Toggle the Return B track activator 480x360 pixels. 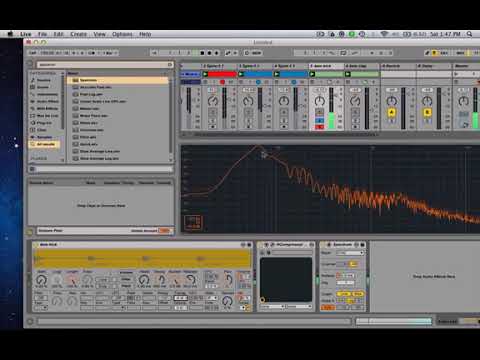click(x=427, y=113)
